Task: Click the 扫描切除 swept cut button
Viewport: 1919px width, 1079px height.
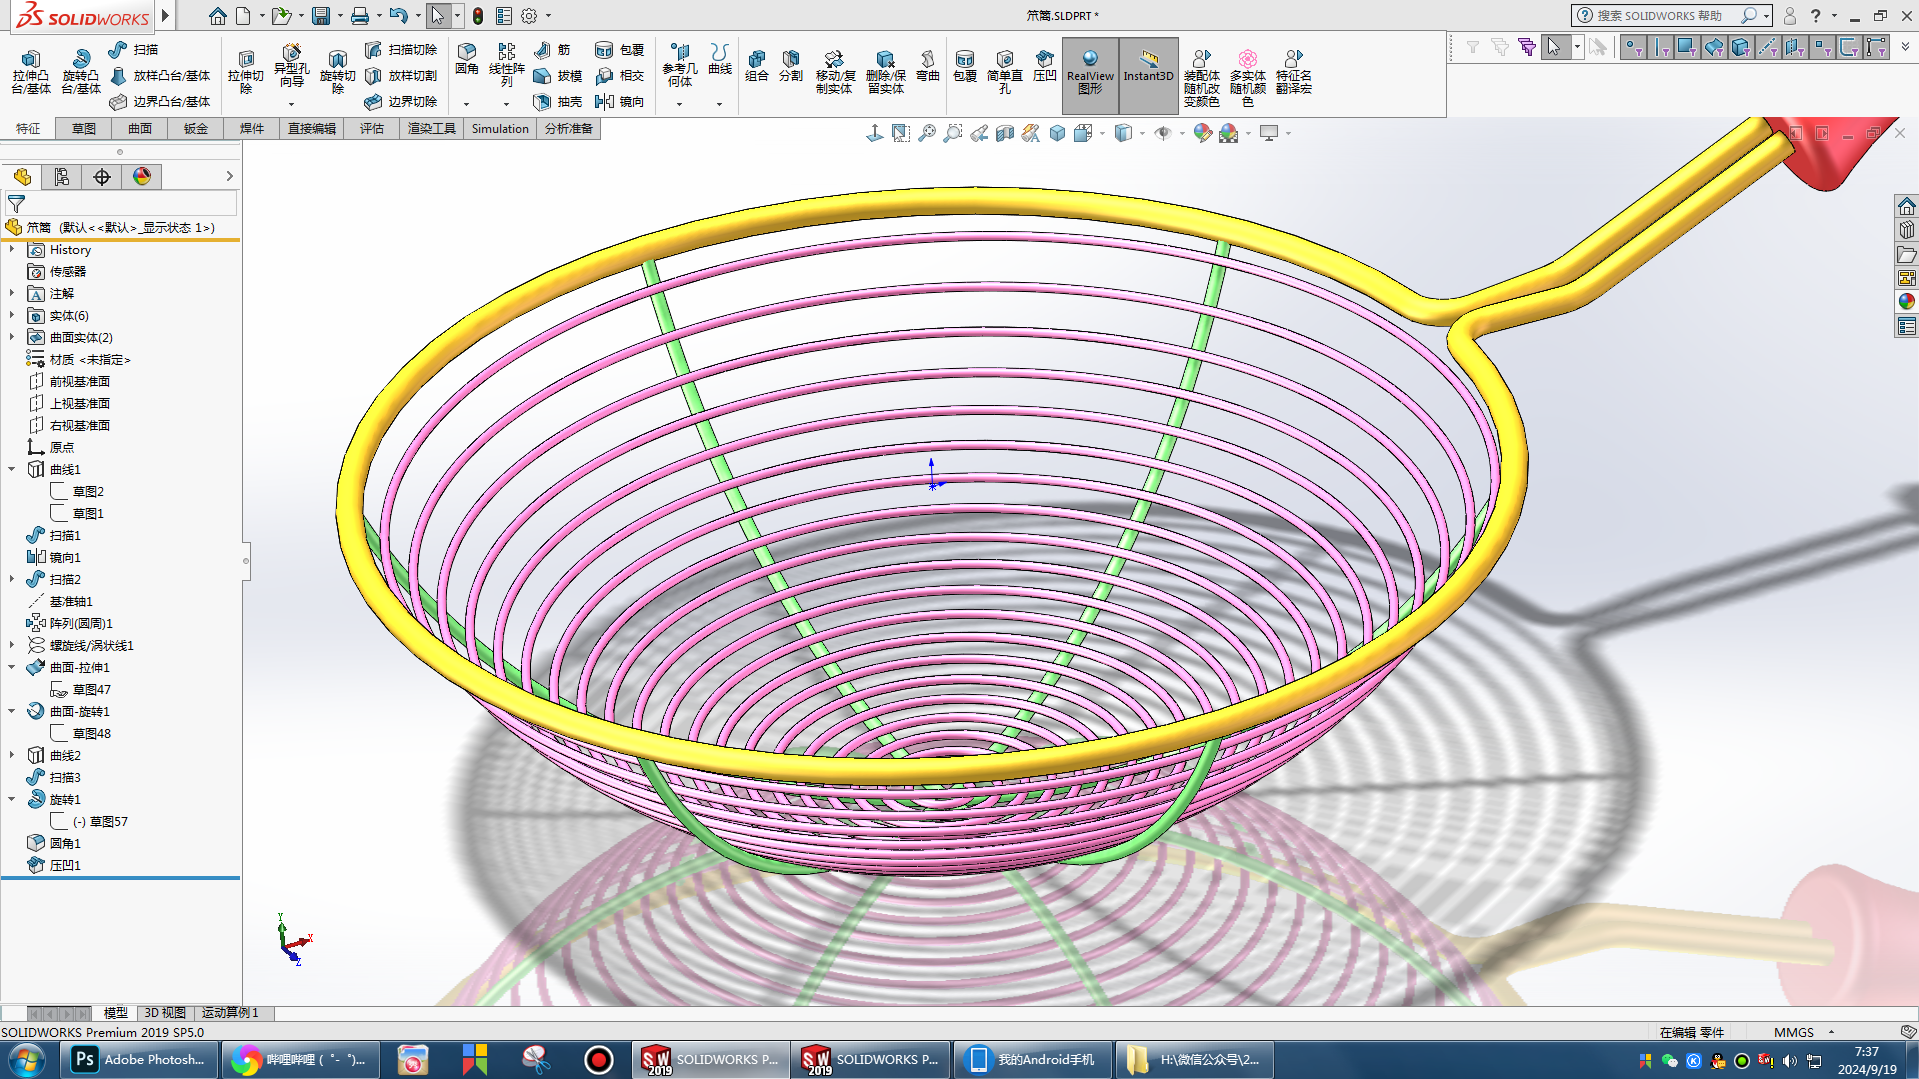Action: 402,50
